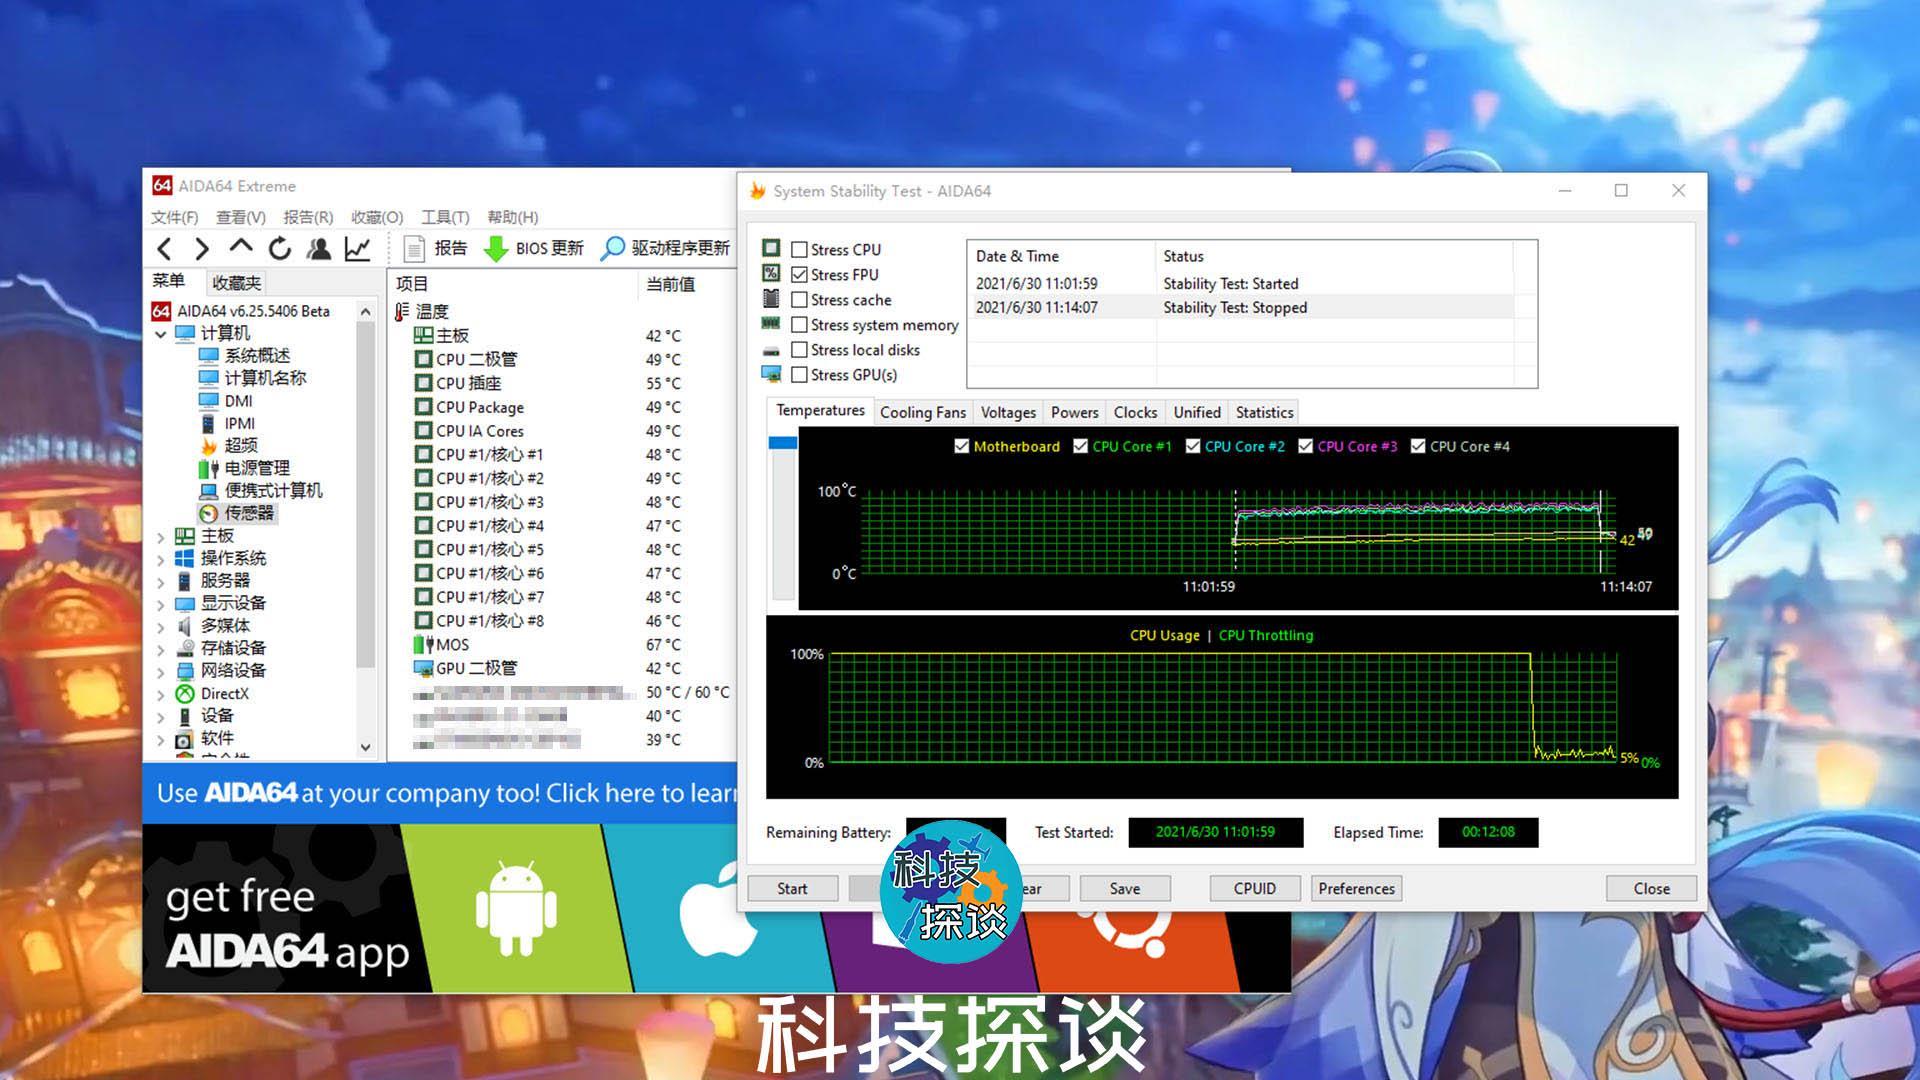This screenshot has width=1920, height=1080.
Task: Refresh the AIDA64 page via the refresh icon
Action: [x=280, y=248]
